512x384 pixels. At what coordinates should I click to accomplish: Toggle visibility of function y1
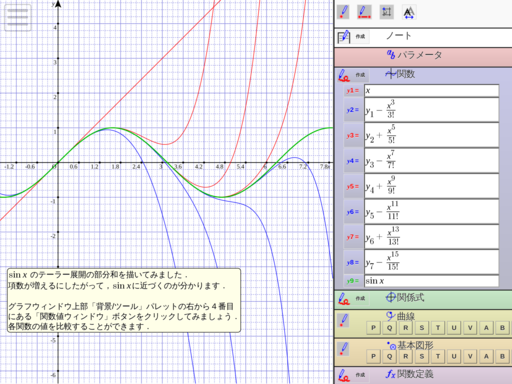[x=353, y=91]
